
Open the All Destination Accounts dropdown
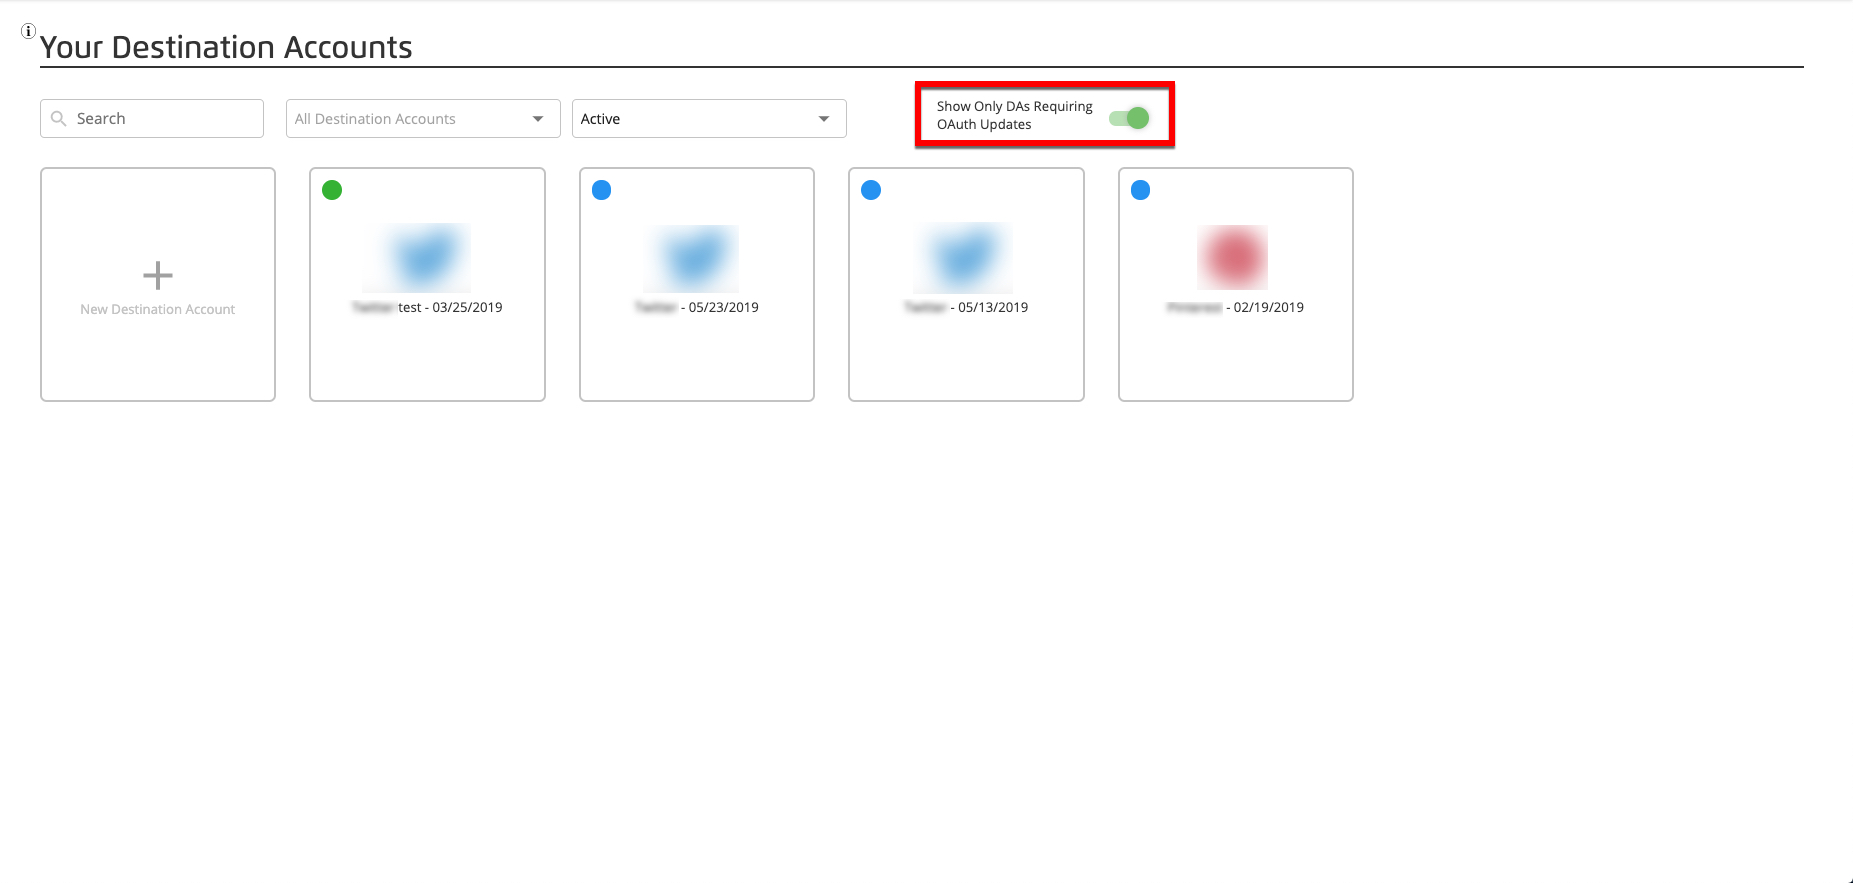[423, 118]
